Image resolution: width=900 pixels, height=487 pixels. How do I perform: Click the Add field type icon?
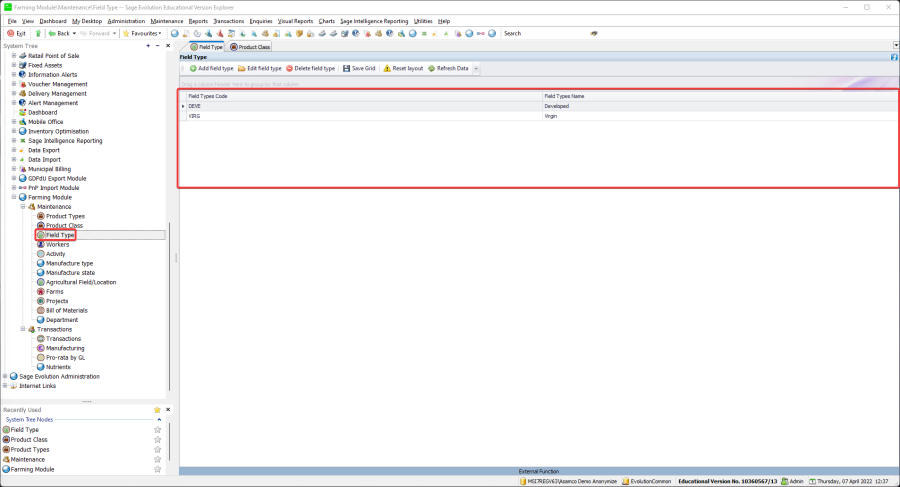[x=193, y=68]
